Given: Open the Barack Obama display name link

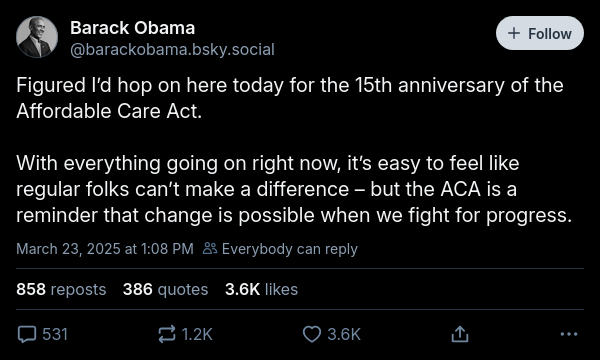Looking at the screenshot, I should tap(132, 28).
